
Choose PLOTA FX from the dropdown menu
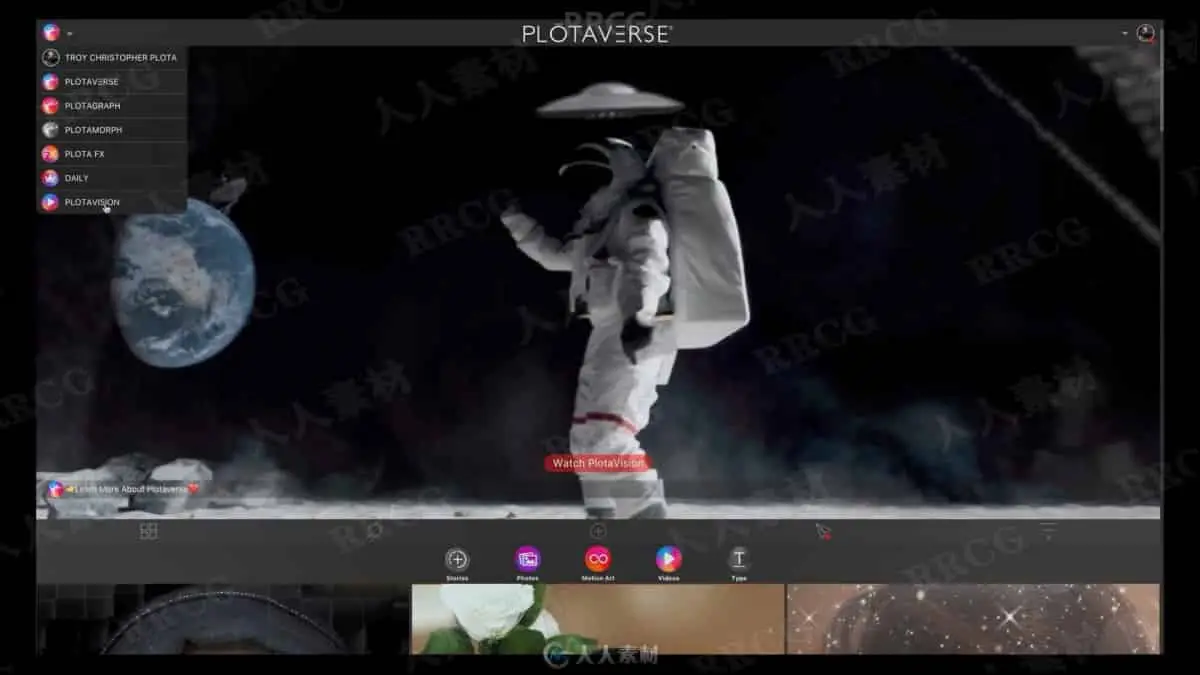pos(112,154)
